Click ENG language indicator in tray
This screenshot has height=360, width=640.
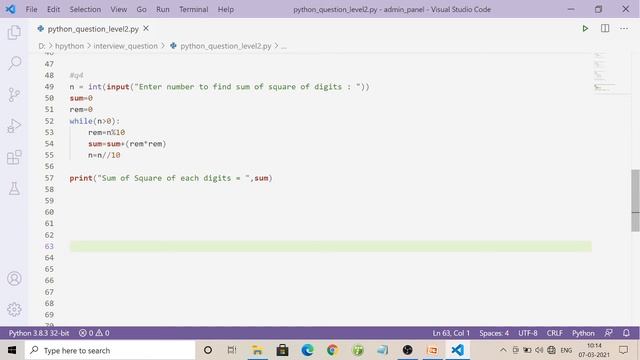coord(566,350)
